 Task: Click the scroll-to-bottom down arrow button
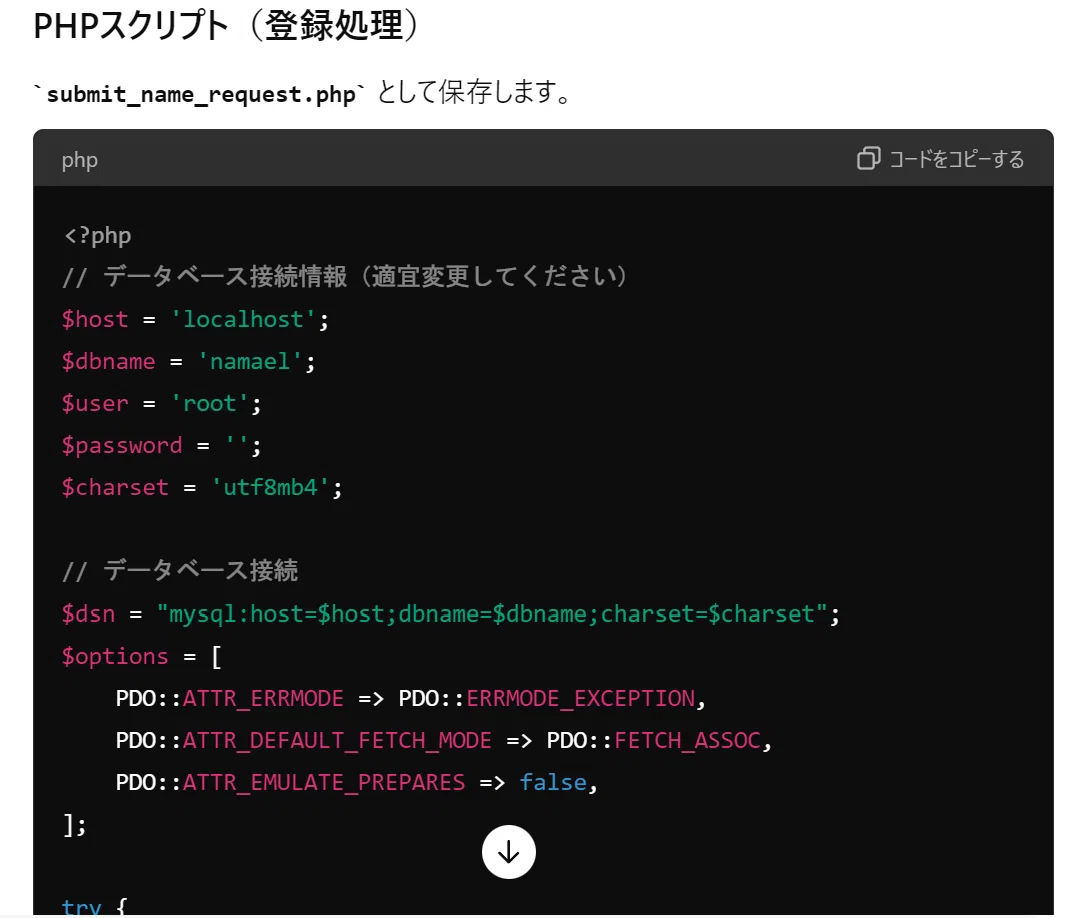point(508,852)
